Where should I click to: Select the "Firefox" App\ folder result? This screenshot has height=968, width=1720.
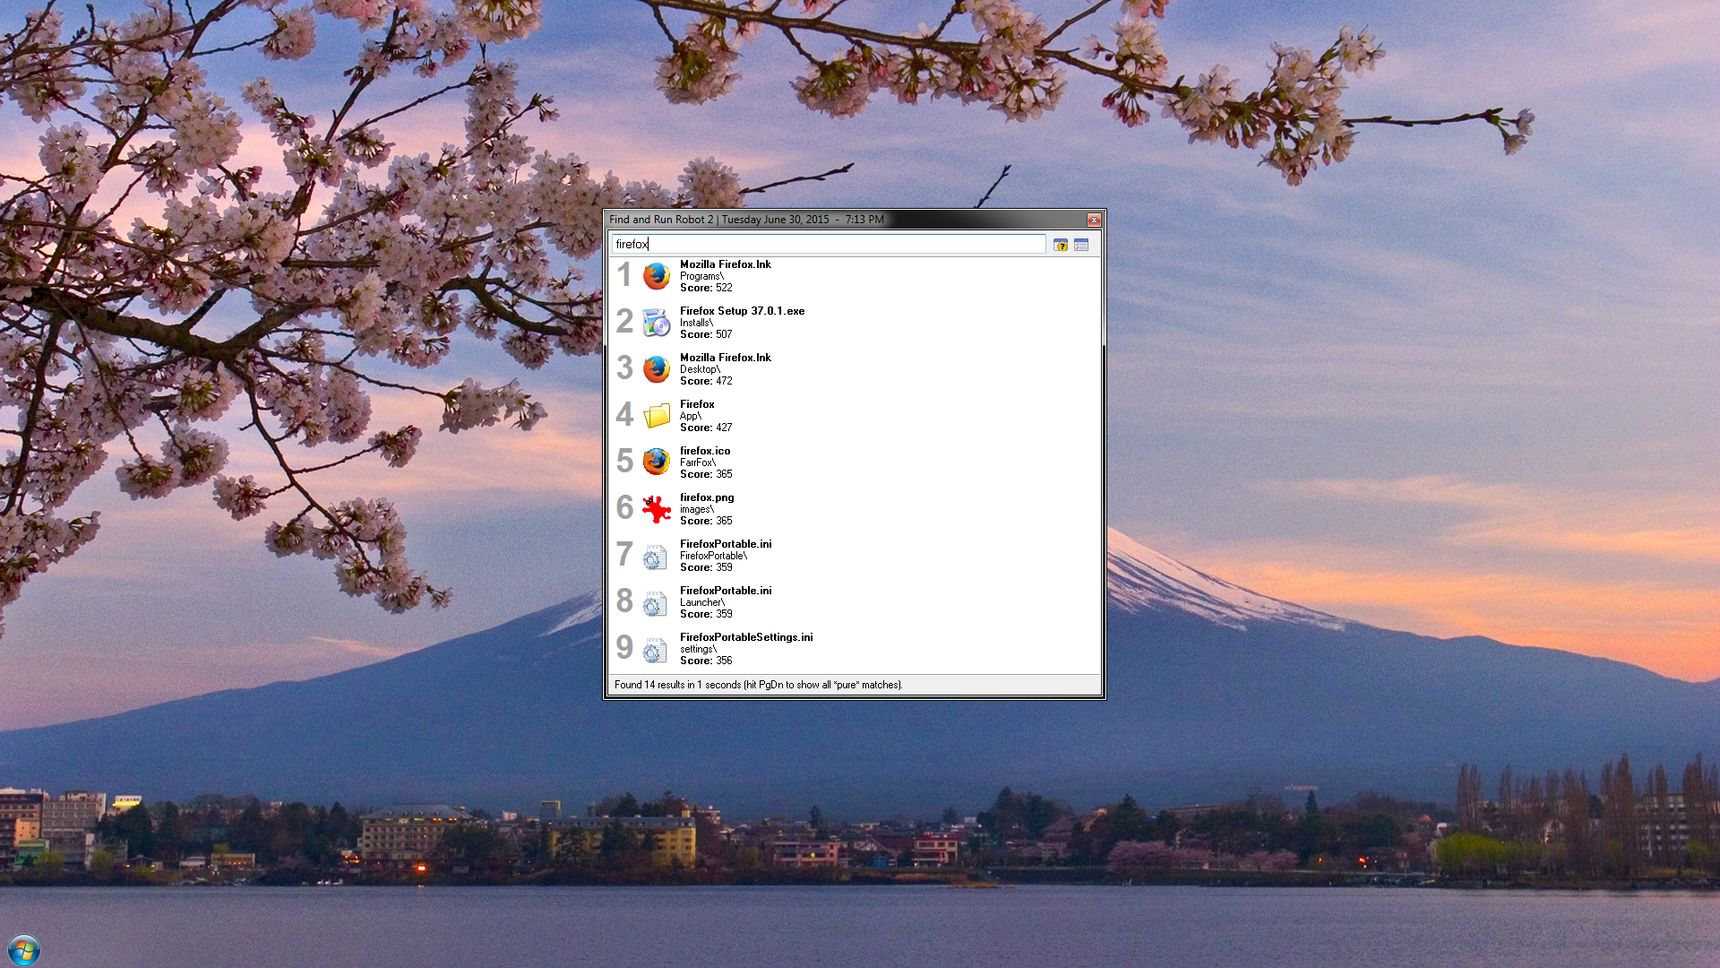[697, 405]
